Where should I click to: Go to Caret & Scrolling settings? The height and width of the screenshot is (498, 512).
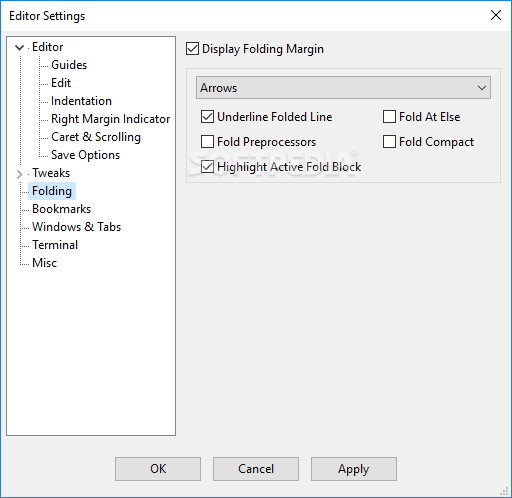[96, 137]
